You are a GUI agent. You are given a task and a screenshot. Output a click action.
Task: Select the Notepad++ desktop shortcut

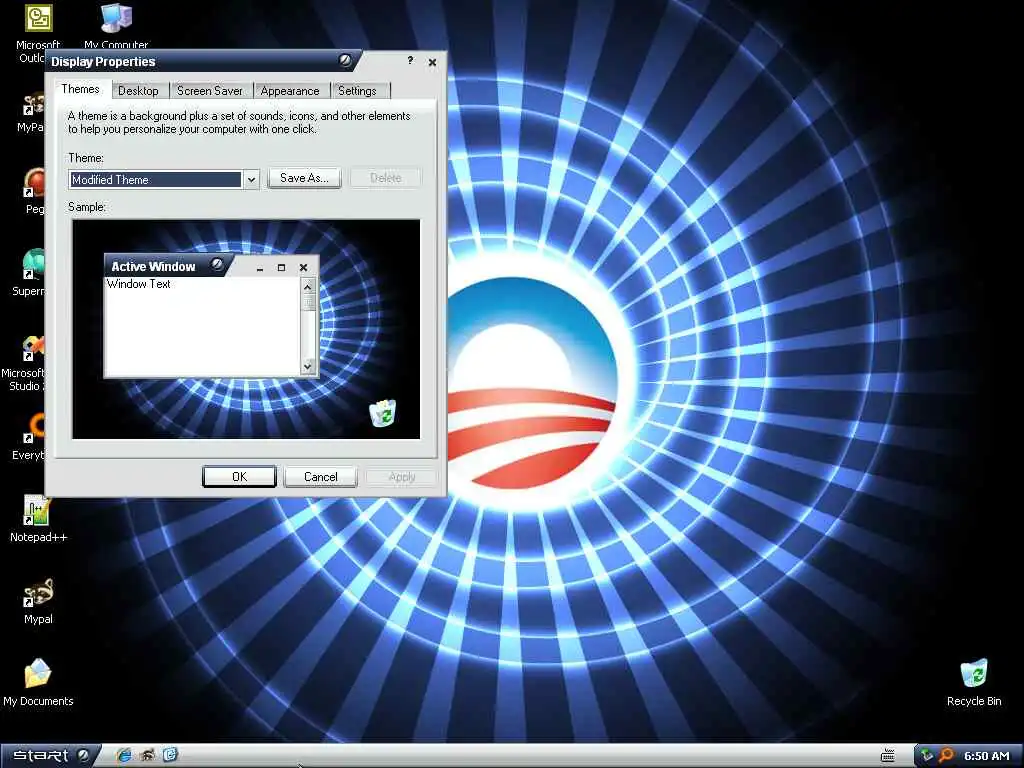[38, 519]
